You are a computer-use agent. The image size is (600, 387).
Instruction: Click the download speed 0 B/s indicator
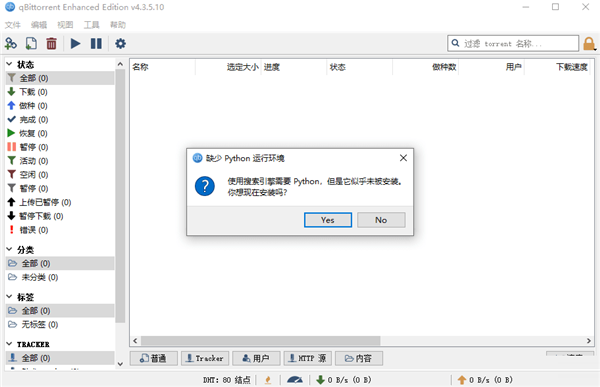(x=344, y=380)
